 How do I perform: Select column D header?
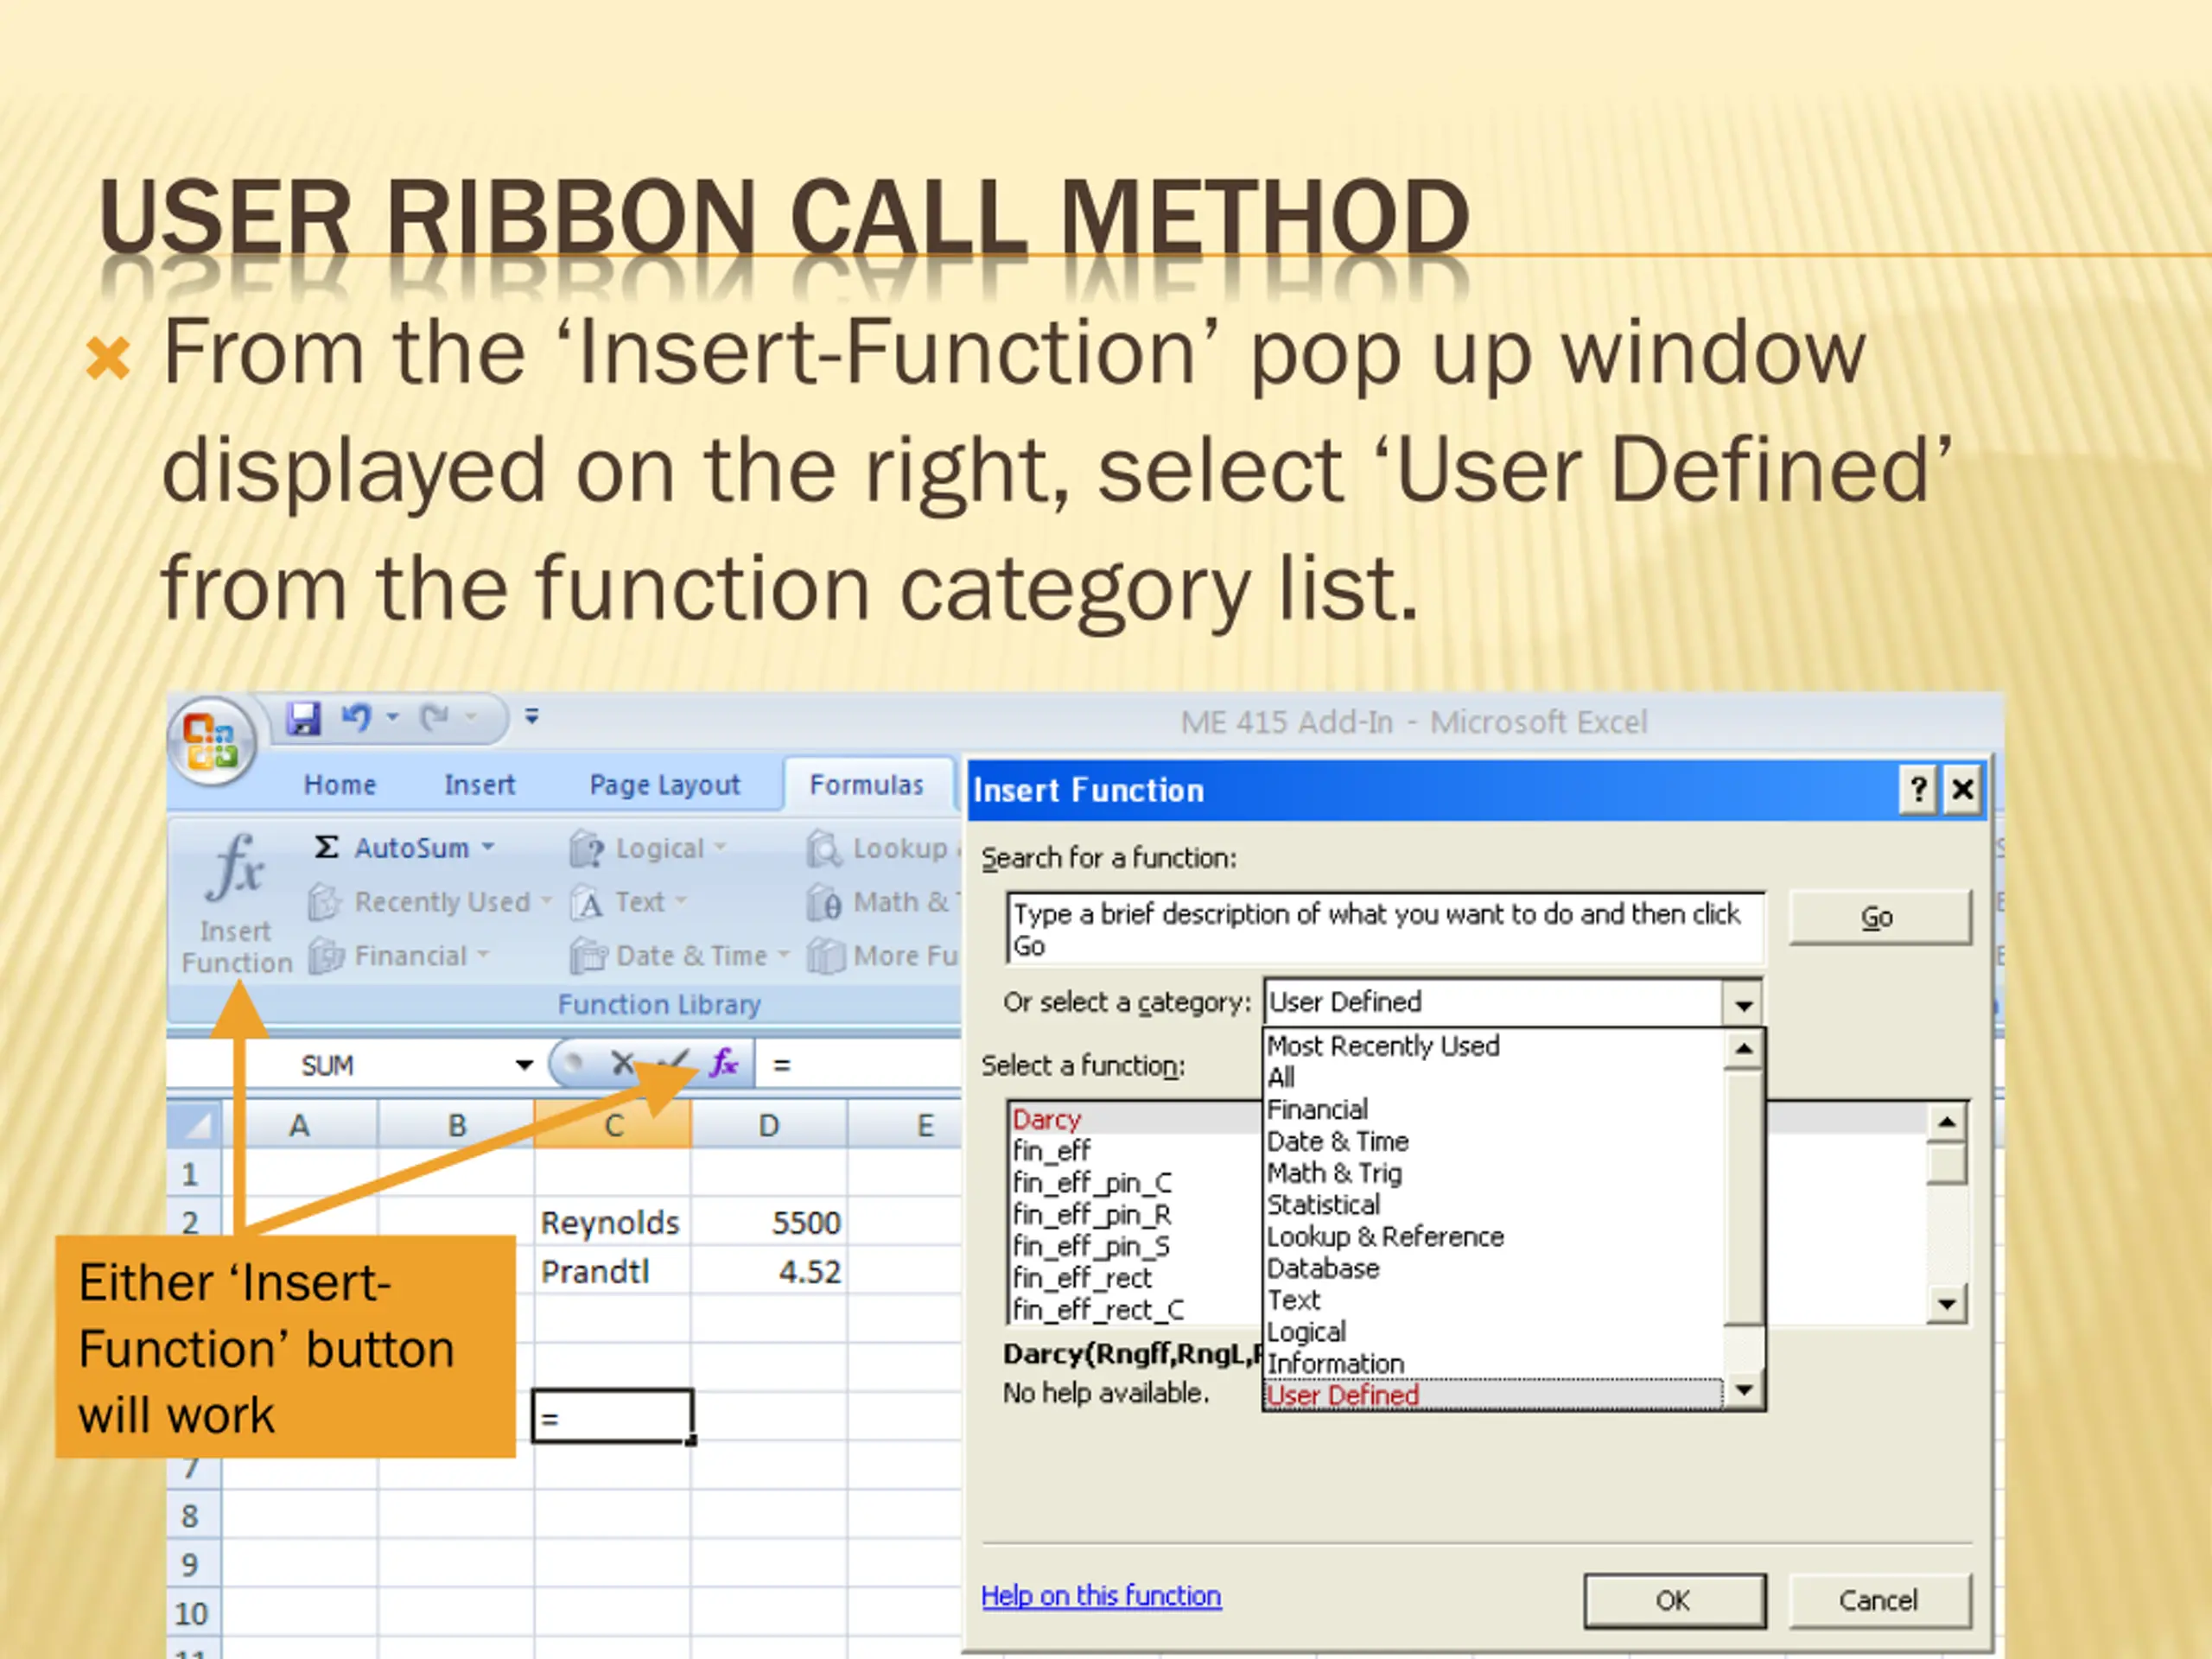tap(769, 1125)
